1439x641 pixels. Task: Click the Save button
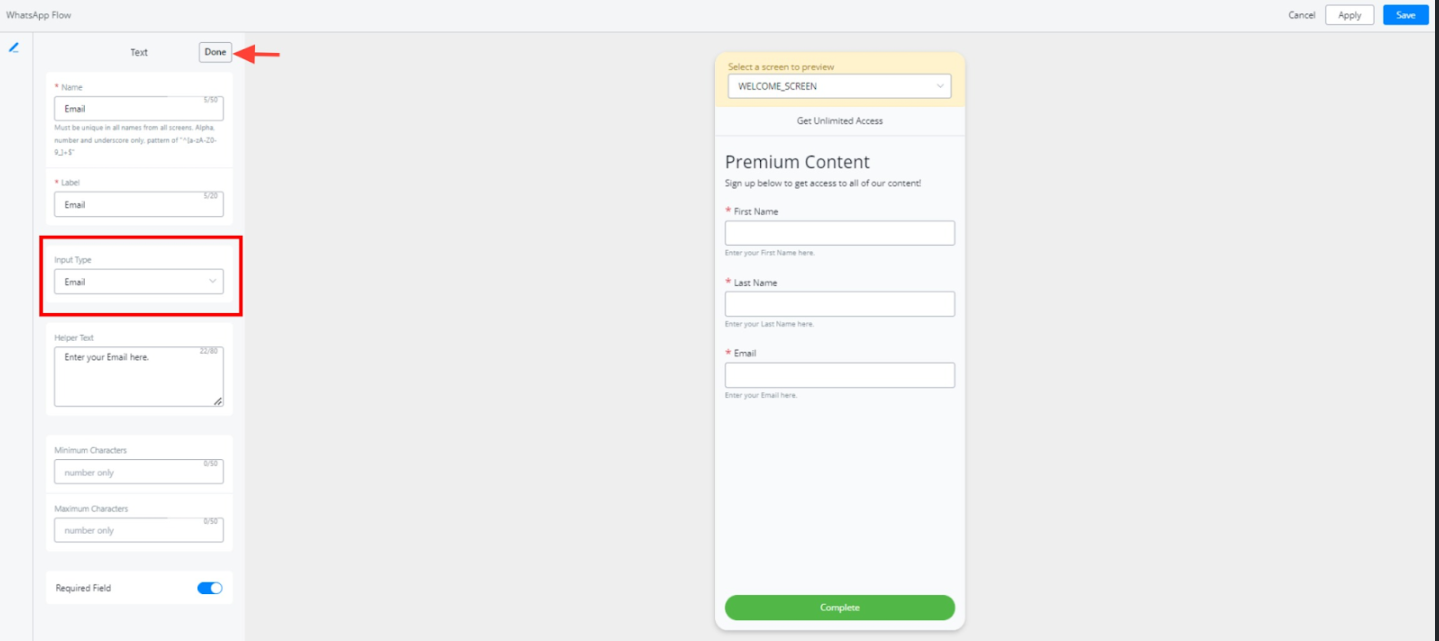pyautogui.click(x=1405, y=15)
